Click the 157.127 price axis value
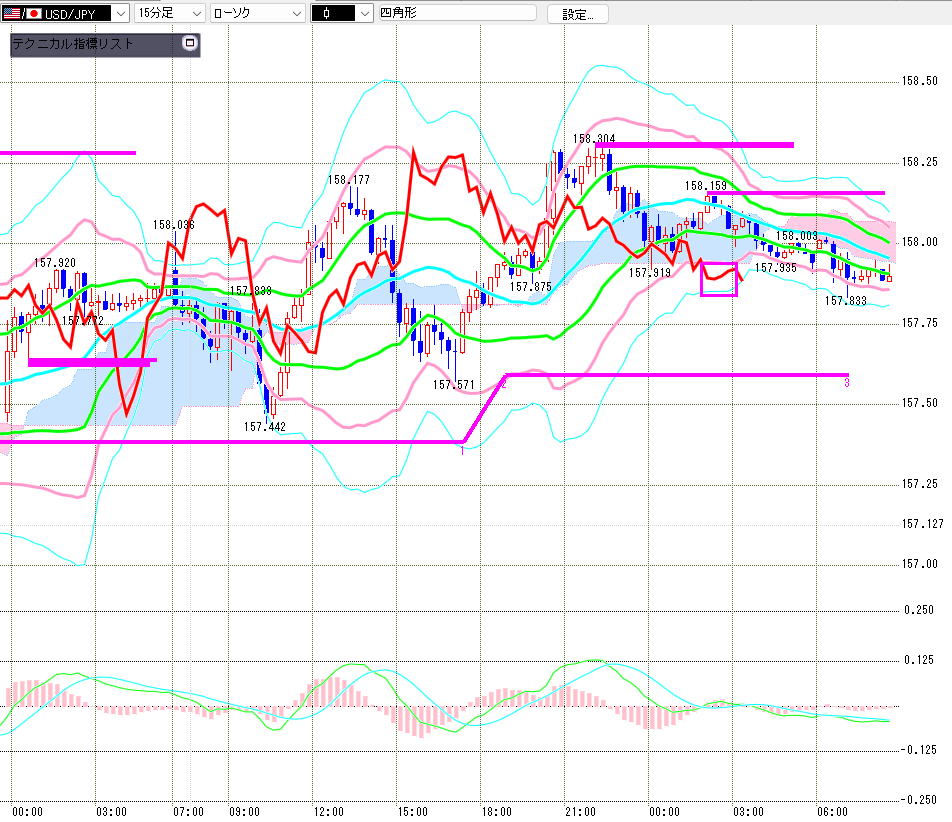The image size is (952, 822). click(x=922, y=524)
